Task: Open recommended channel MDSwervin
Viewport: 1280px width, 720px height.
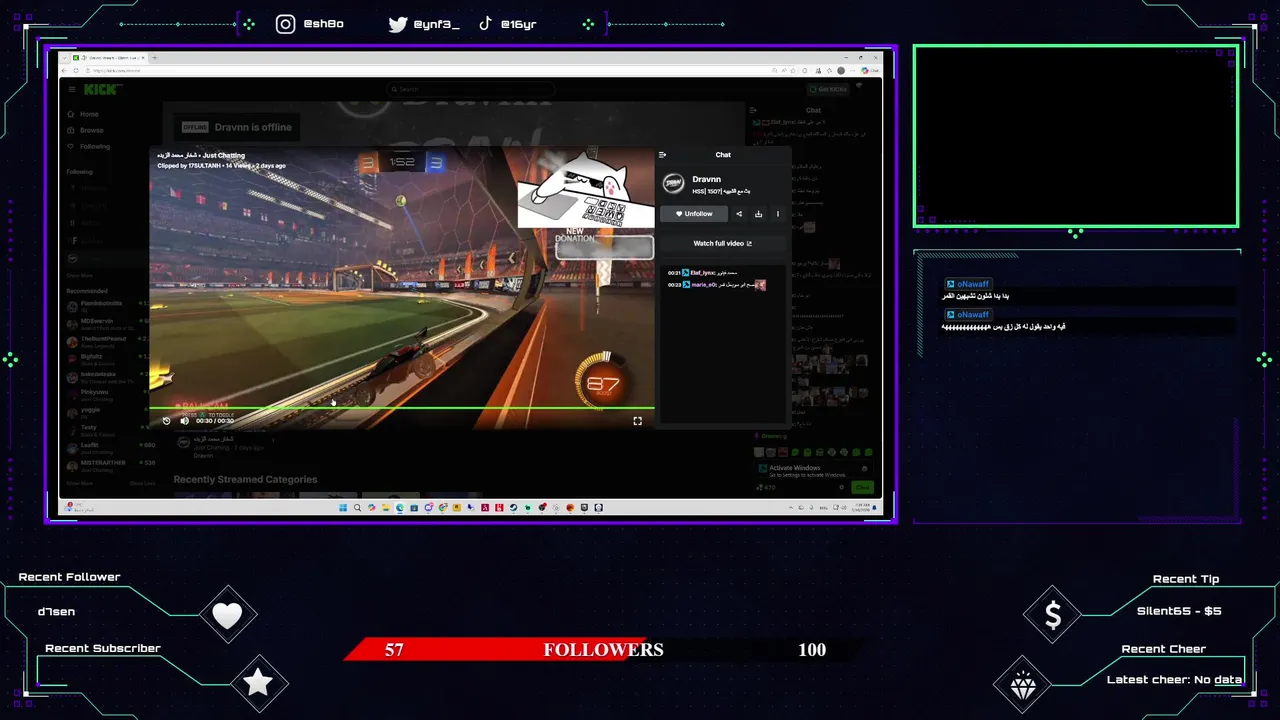Action: point(107,322)
